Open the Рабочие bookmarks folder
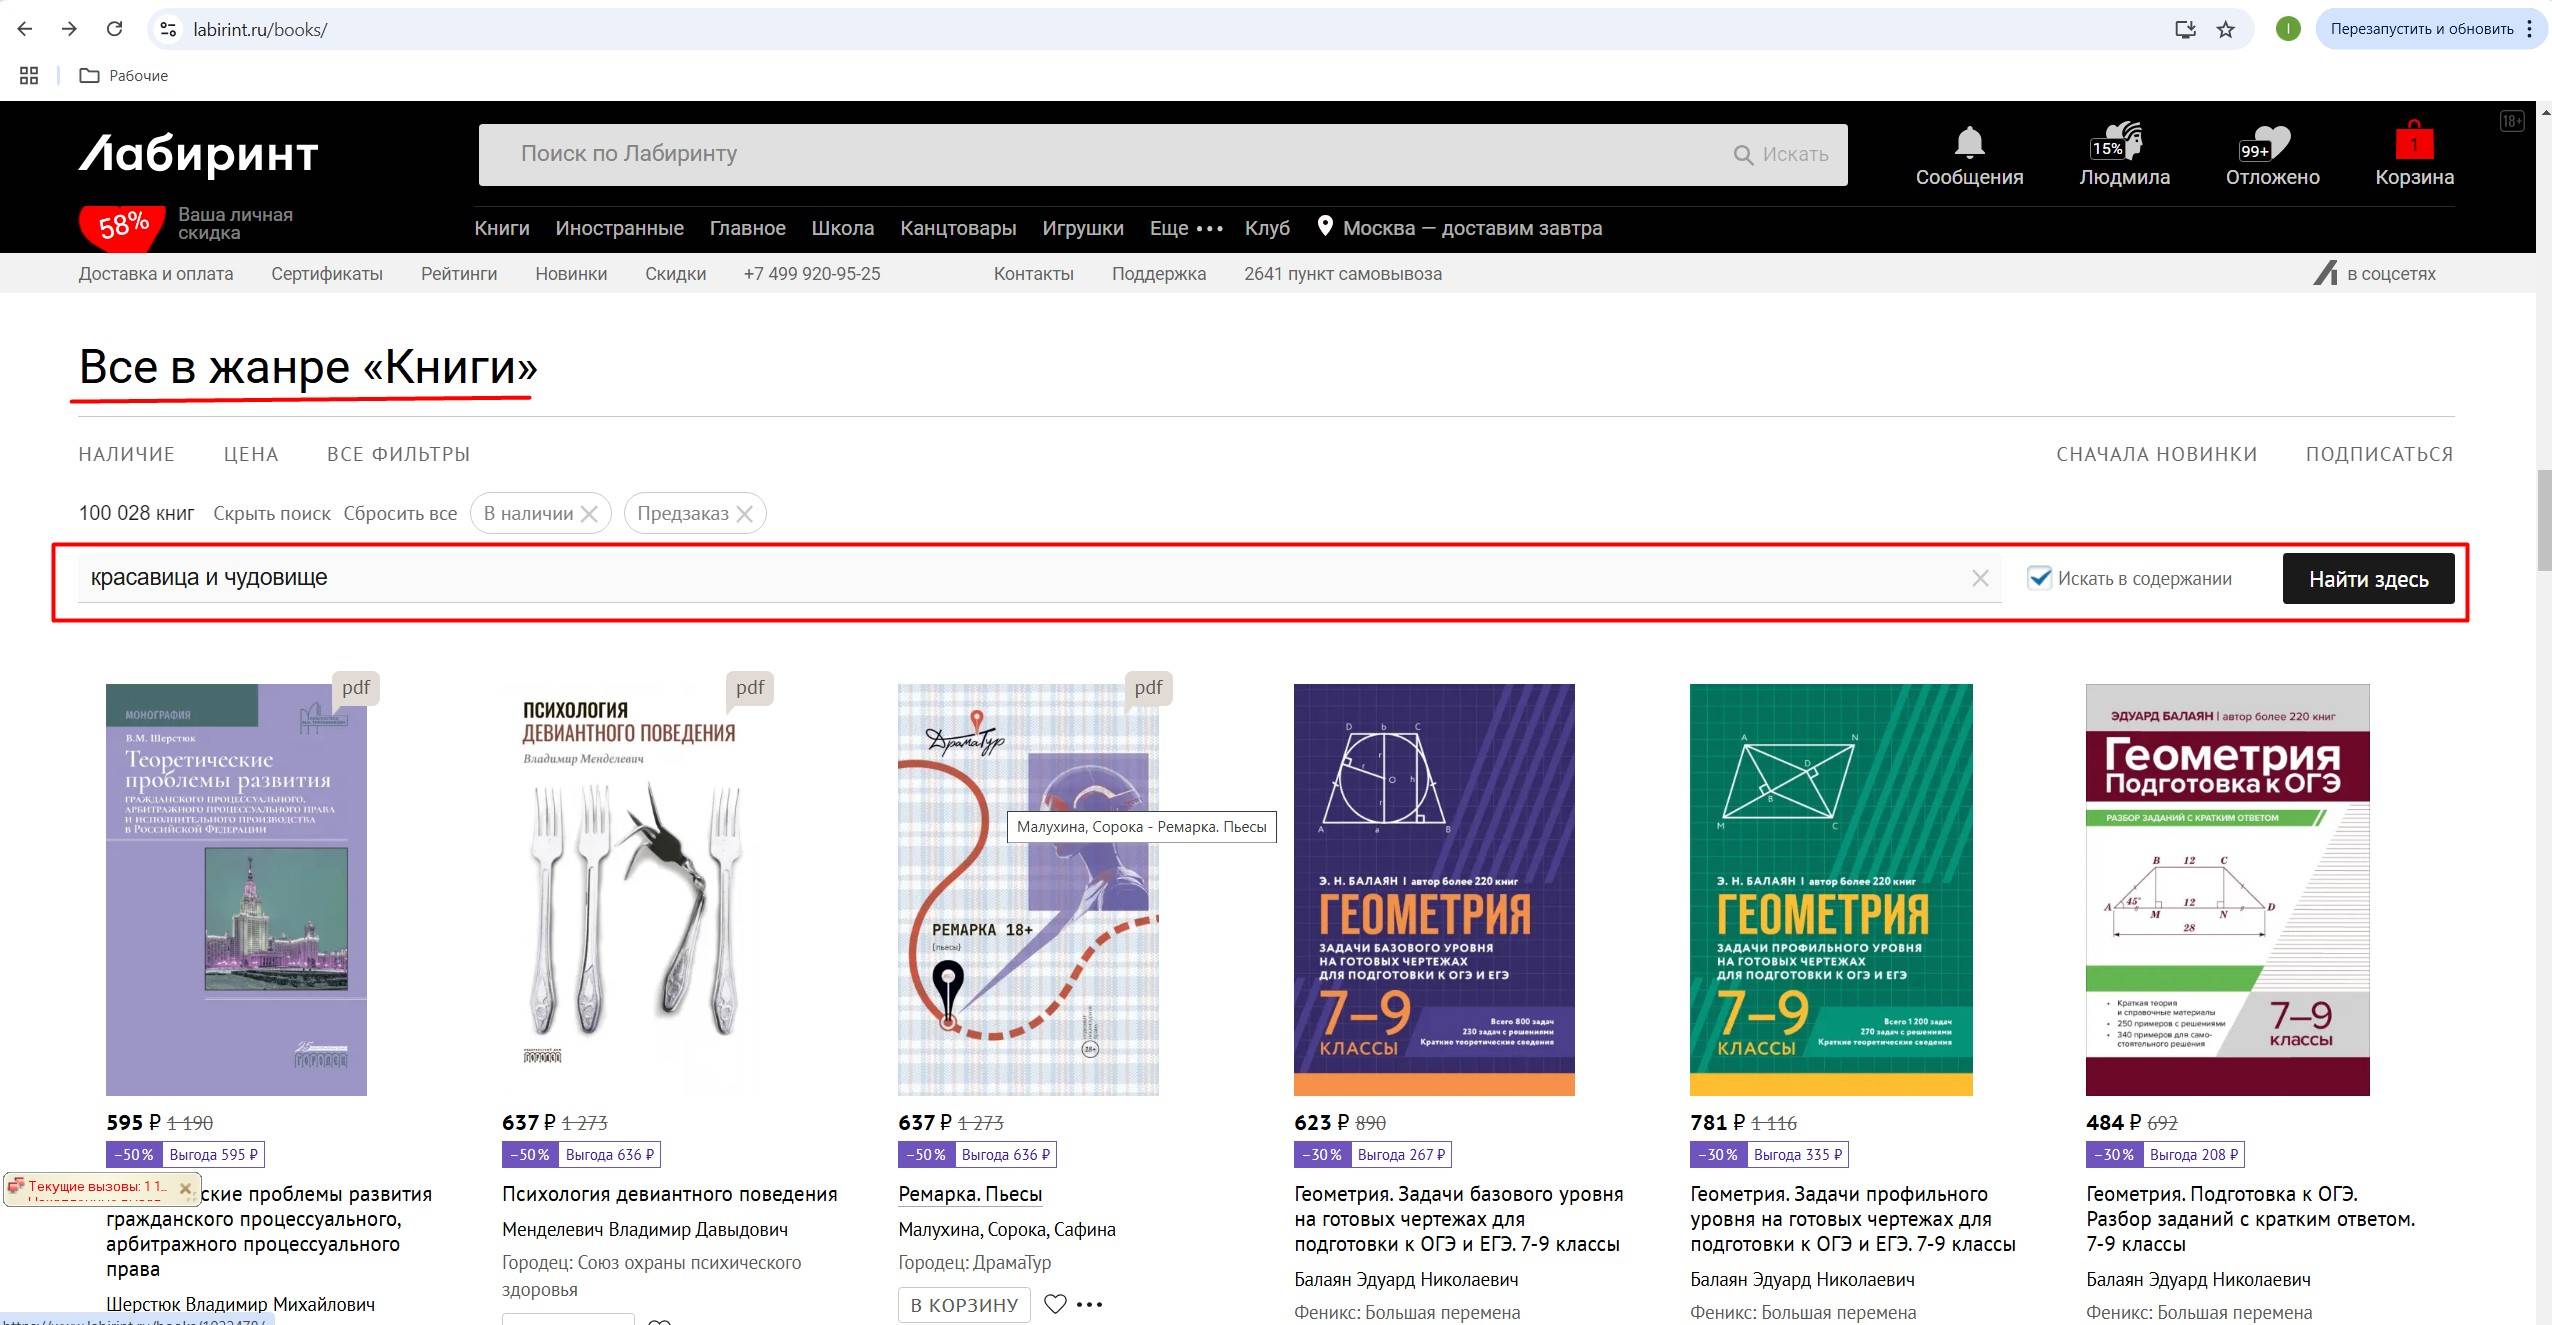Image resolution: width=2552 pixels, height=1325 pixels. pyautogui.click(x=124, y=76)
